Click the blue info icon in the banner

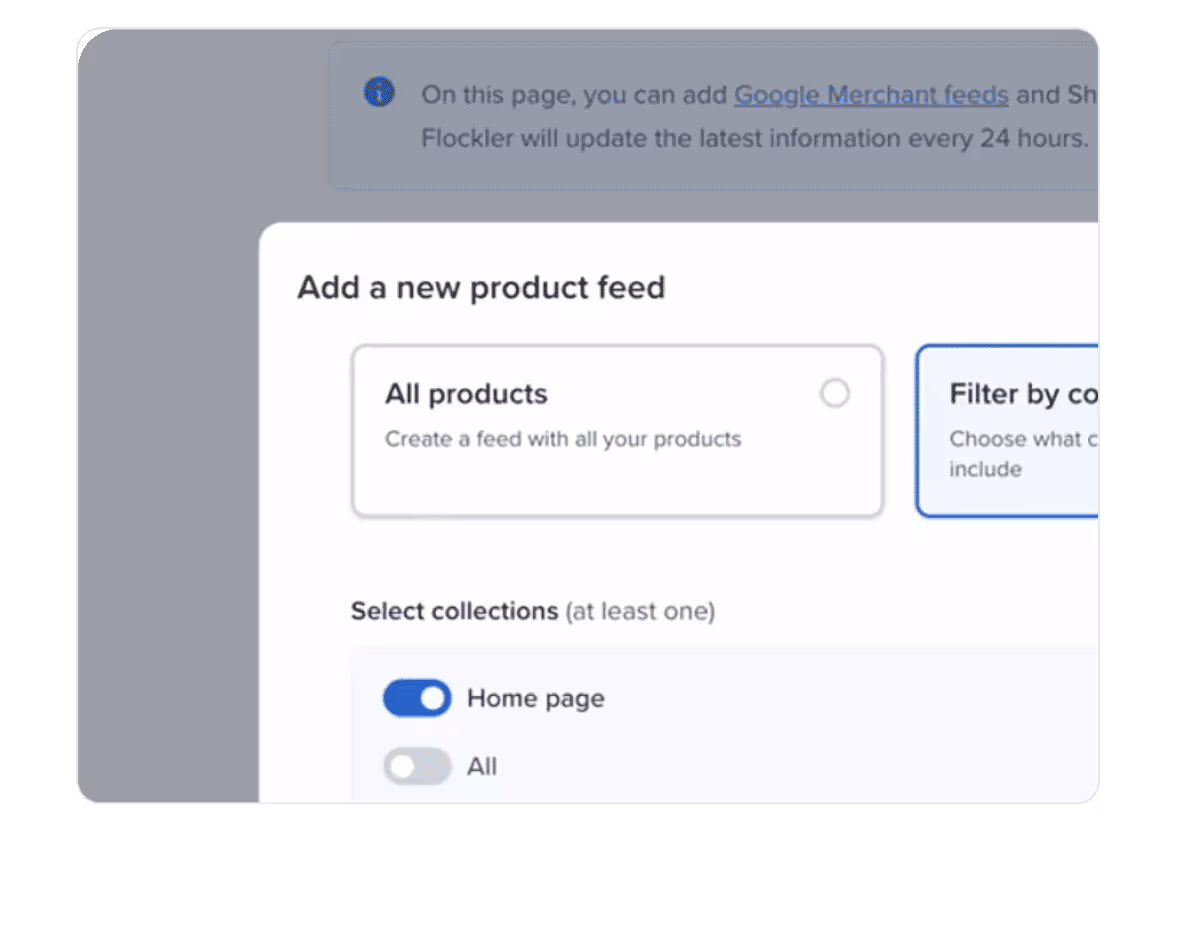coord(379,92)
